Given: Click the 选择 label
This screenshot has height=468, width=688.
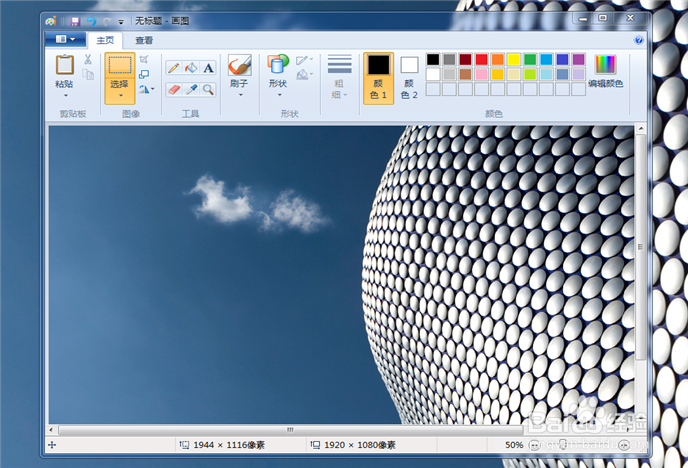Looking at the screenshot, I should [x=119, y=84].
